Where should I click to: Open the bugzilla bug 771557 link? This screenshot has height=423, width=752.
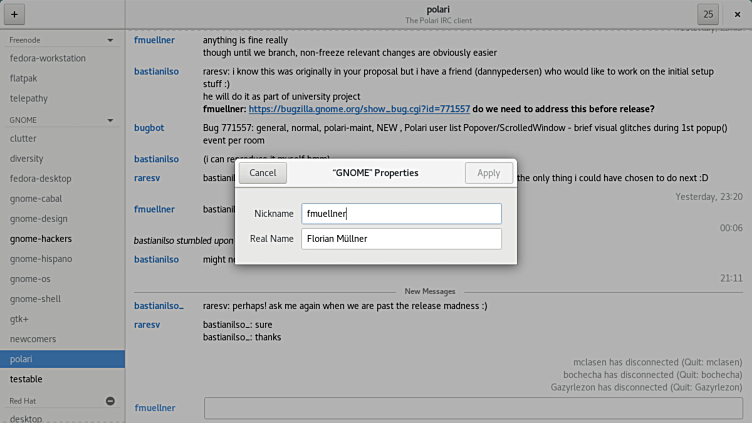(x=359, y=109)
